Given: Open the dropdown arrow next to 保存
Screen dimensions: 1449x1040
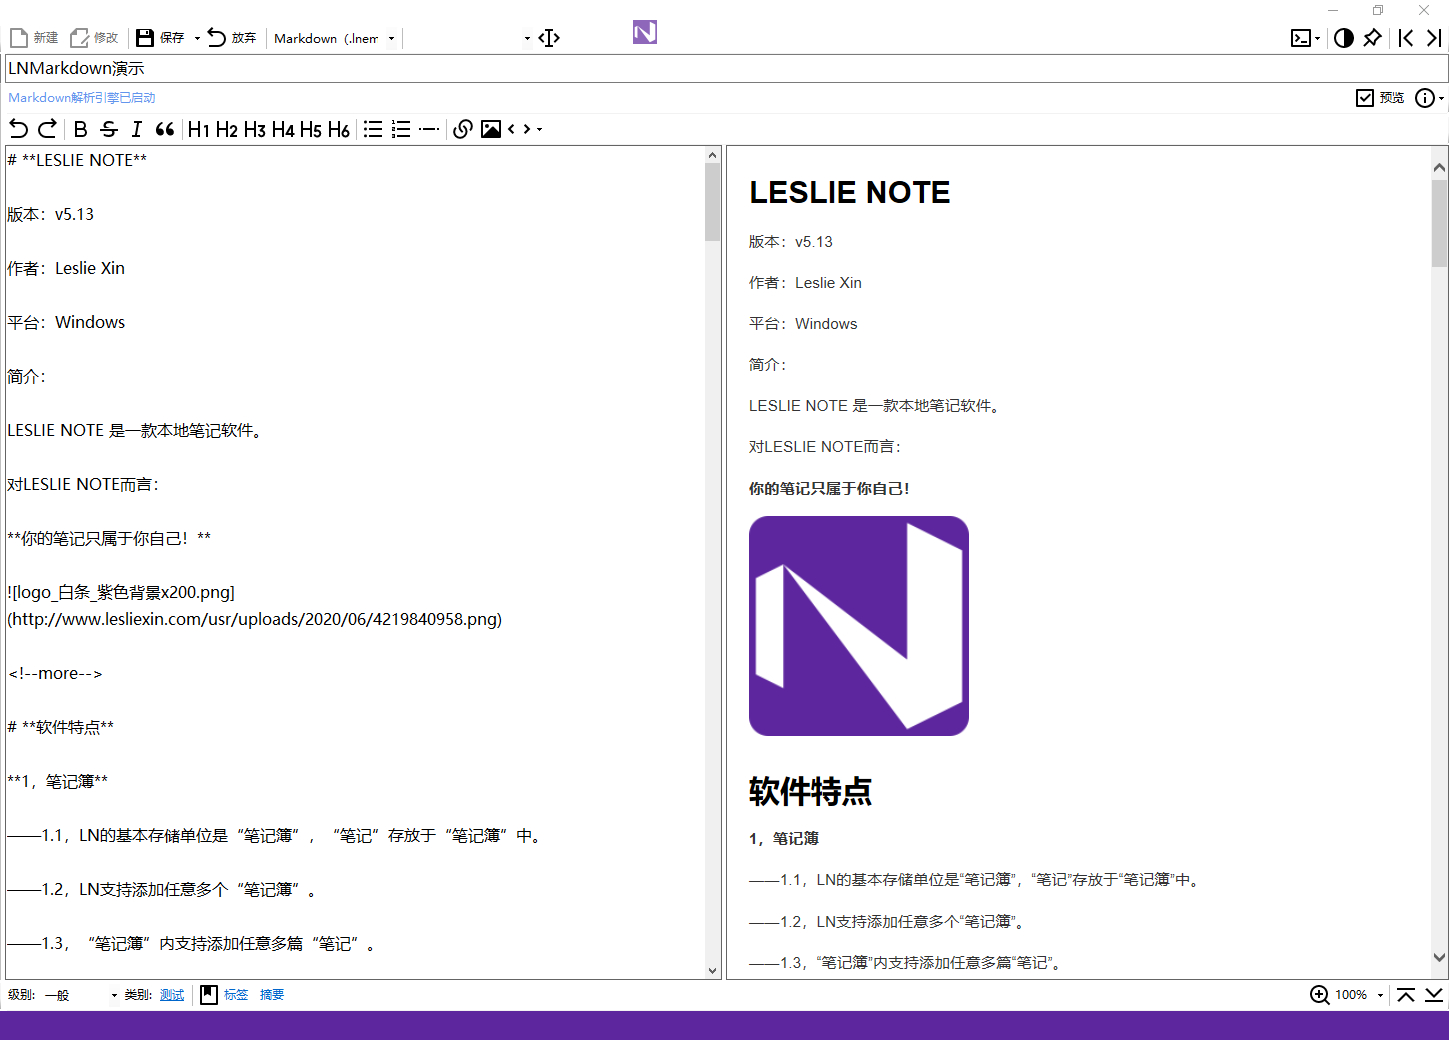Looking at the screenshot, I should [x=197, y=38].
